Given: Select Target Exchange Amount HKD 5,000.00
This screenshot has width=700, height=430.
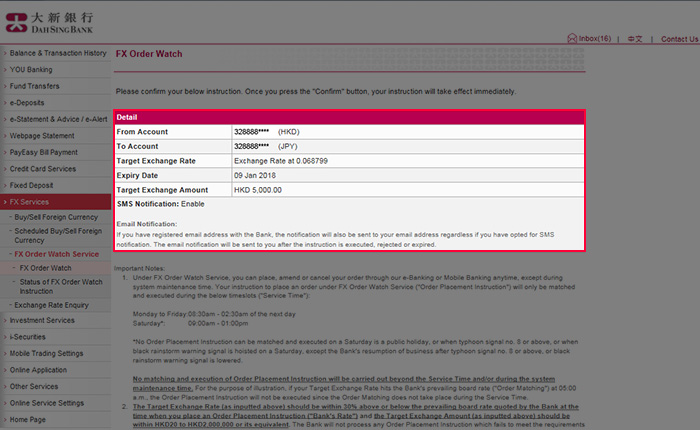Looking at the screenshot, I should click(258, 190).
